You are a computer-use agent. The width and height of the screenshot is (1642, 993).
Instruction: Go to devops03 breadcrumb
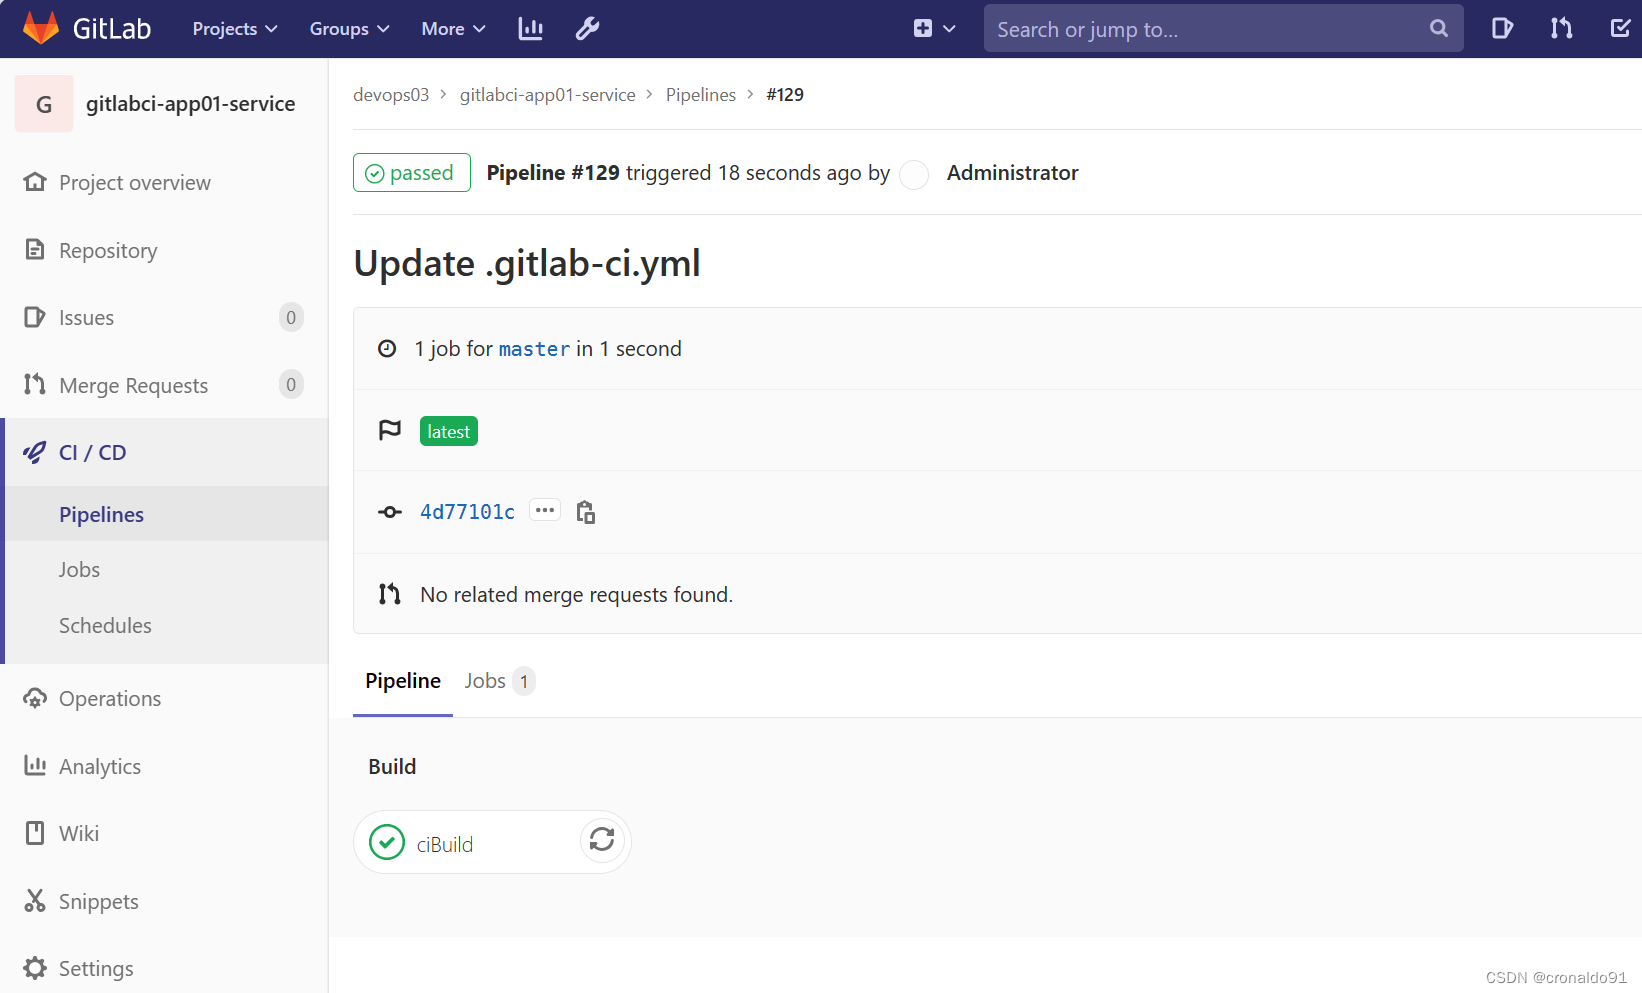click(x=391, y=95)
